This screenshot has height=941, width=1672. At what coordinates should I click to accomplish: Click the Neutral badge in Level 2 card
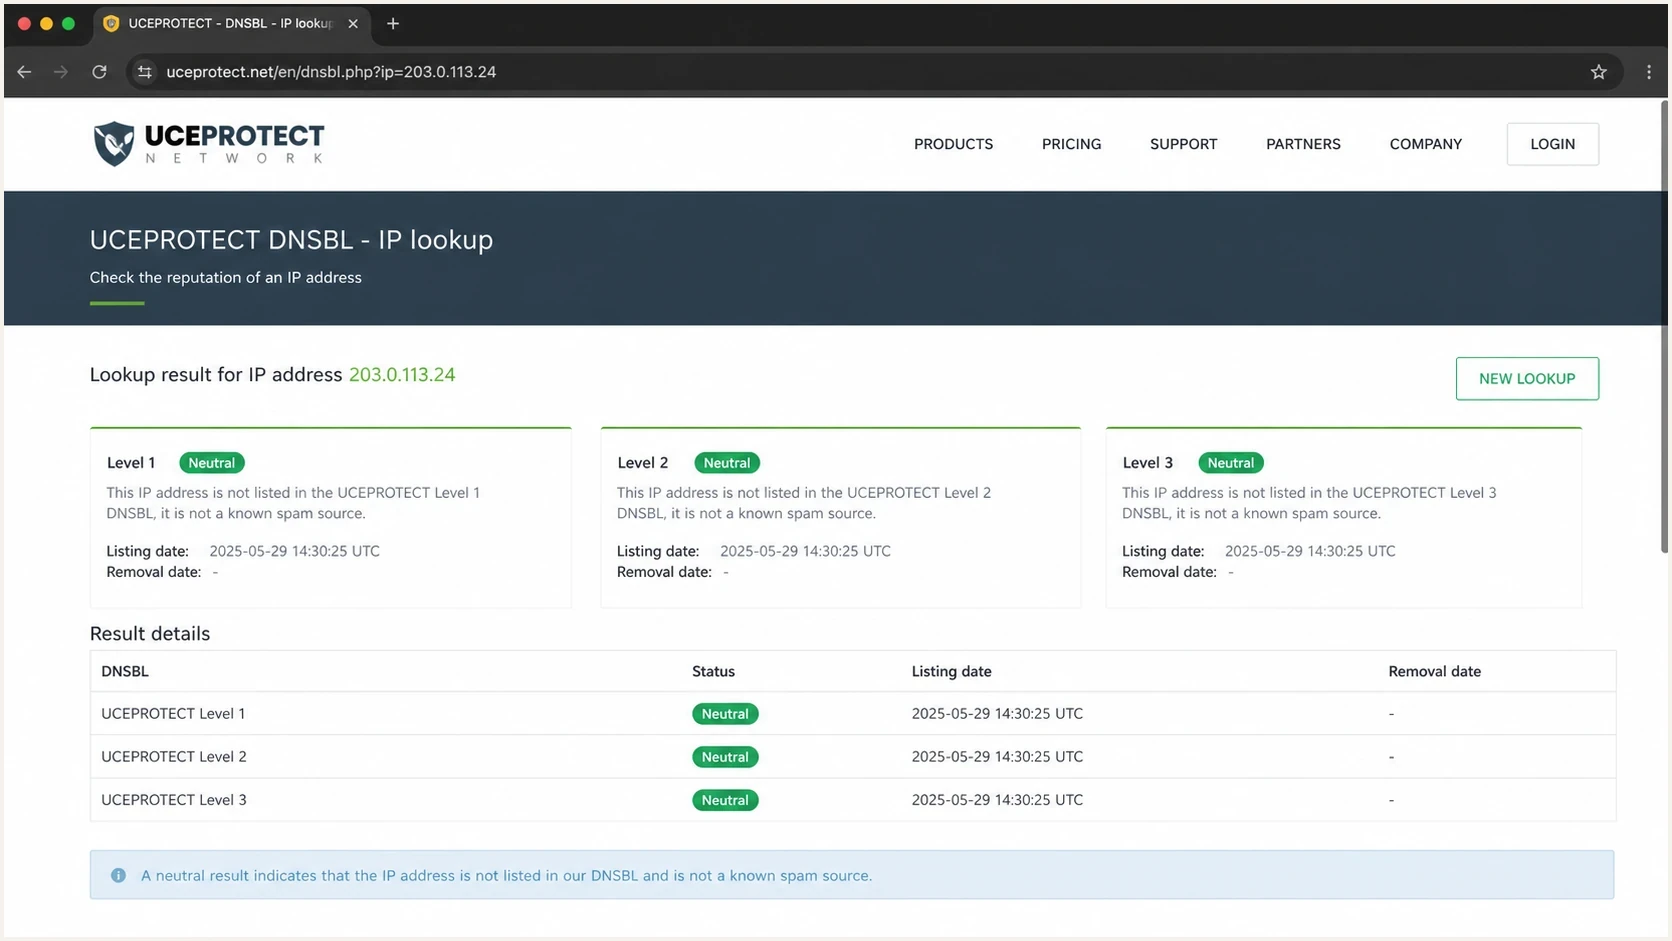point(727,463)
